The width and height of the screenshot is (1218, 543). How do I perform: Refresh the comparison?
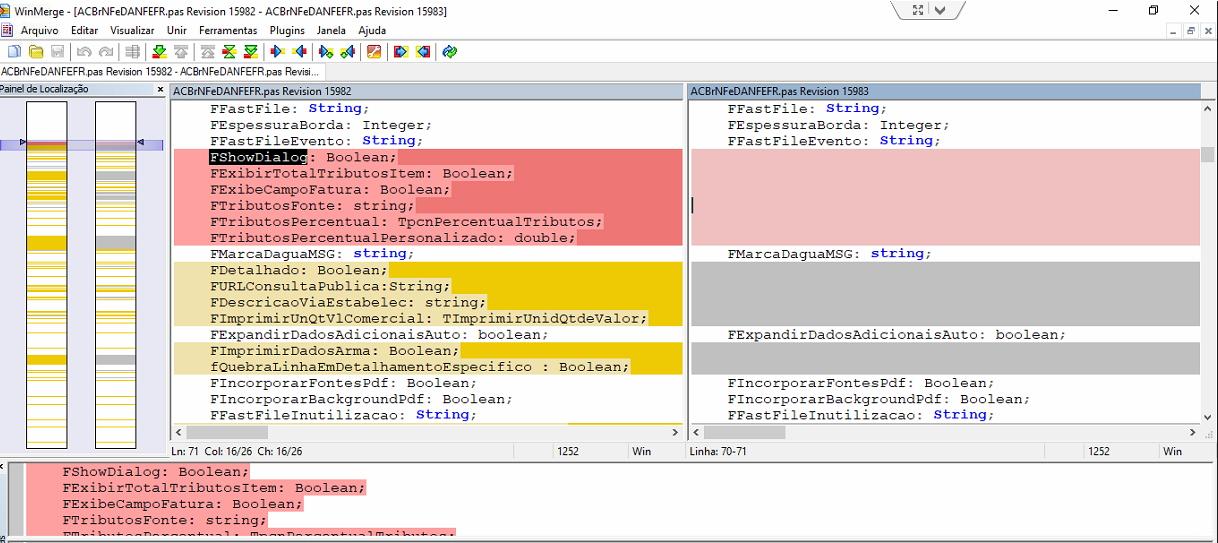click(x=450, y=51)
